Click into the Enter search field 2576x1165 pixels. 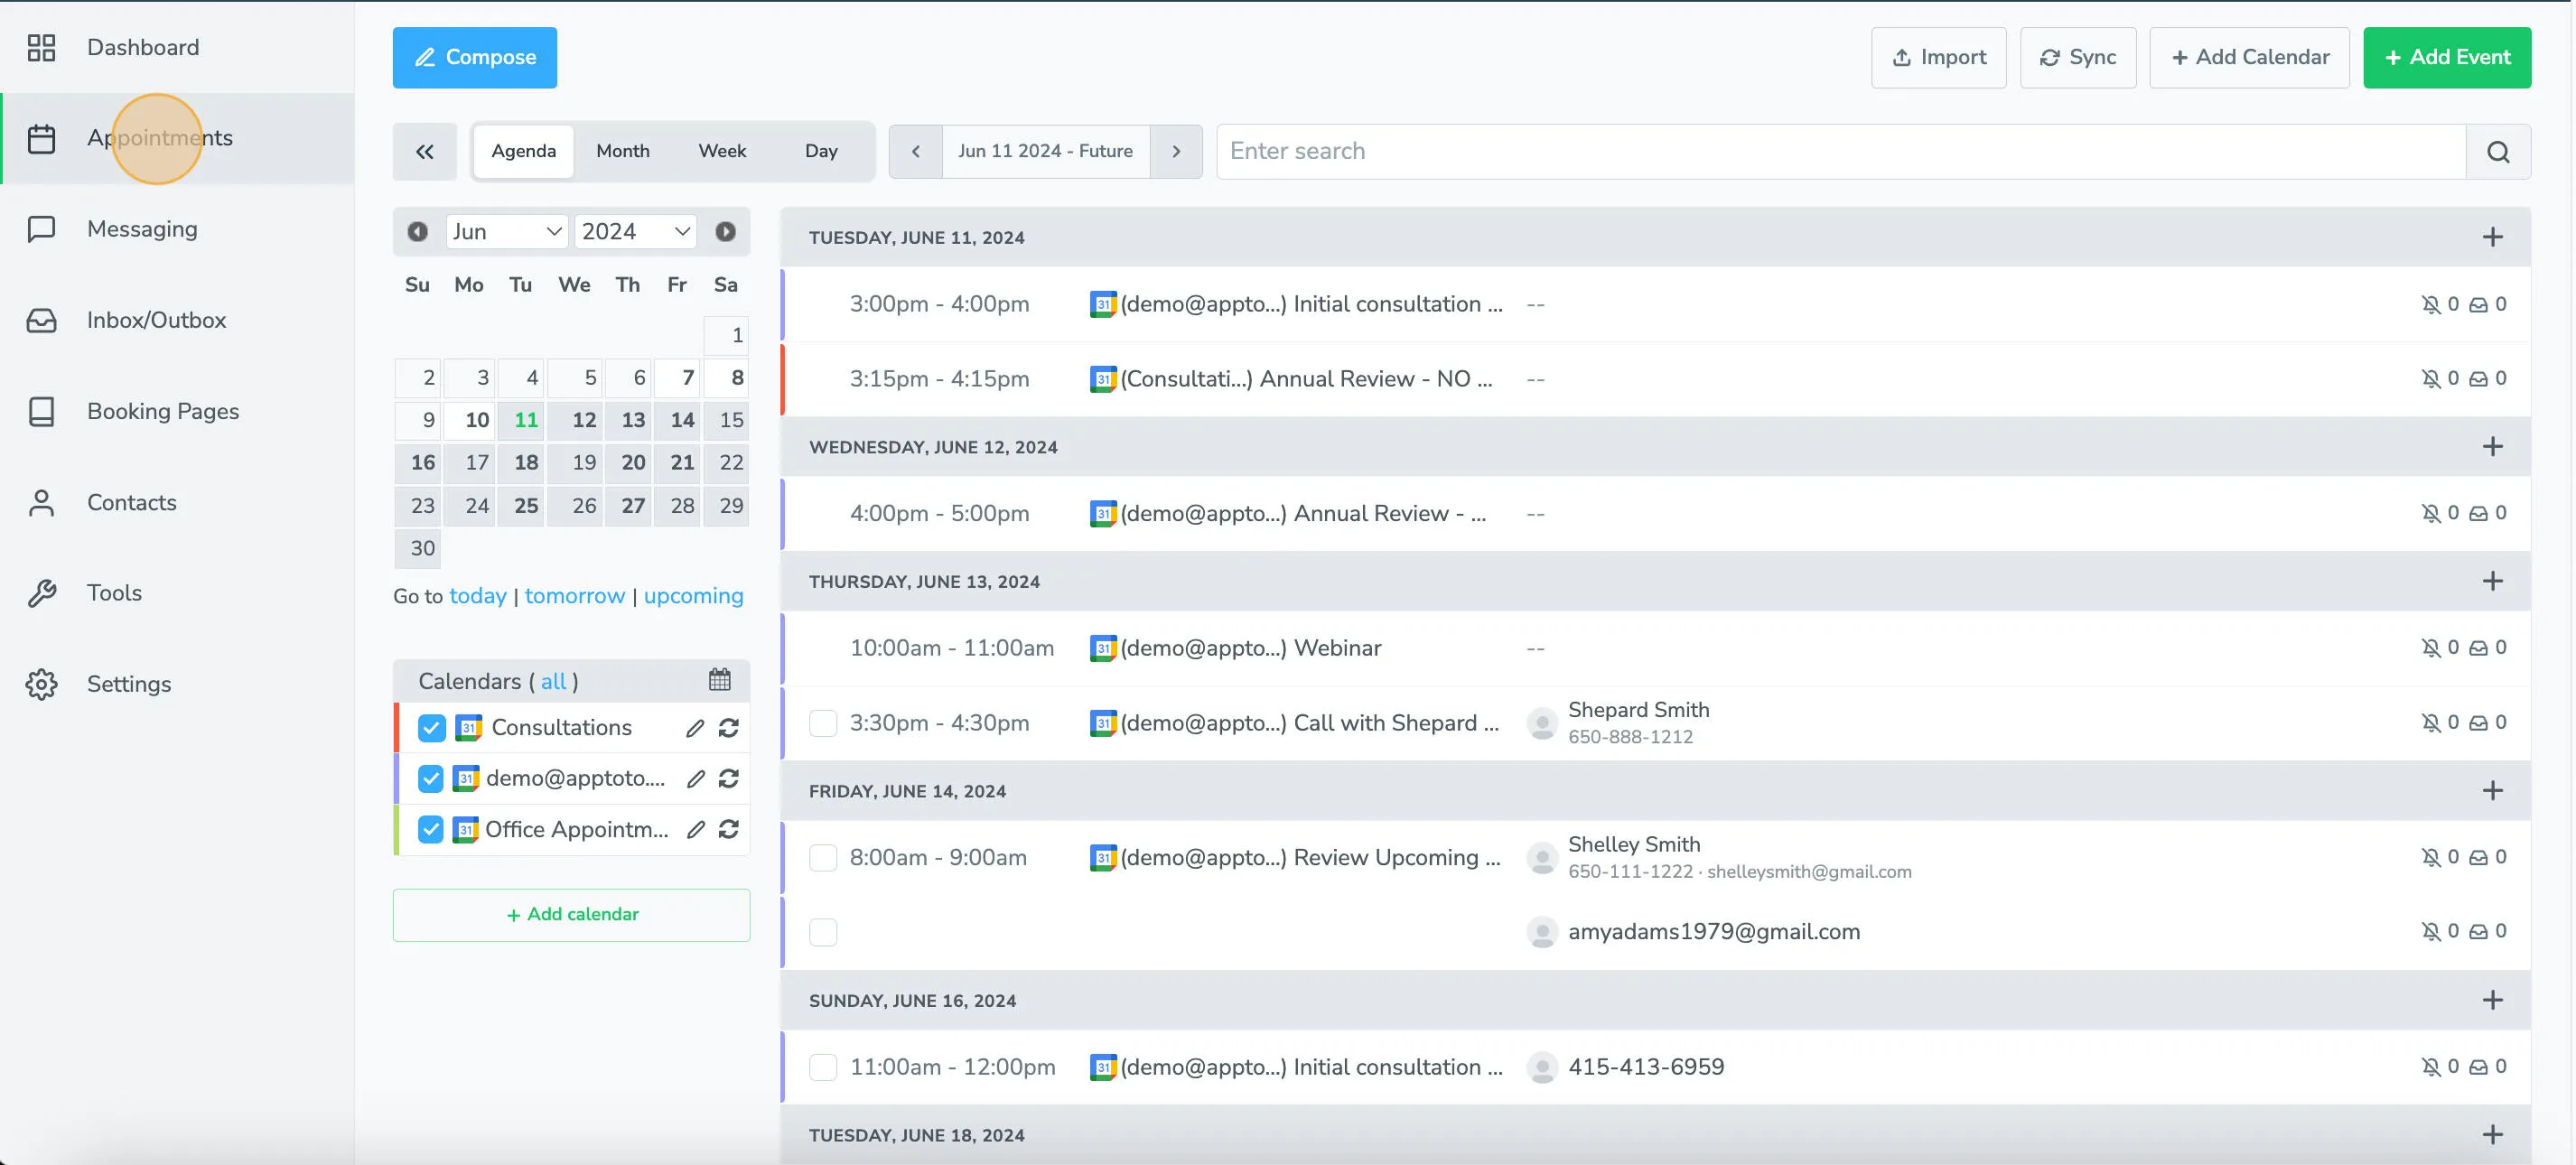[1840, 151]
